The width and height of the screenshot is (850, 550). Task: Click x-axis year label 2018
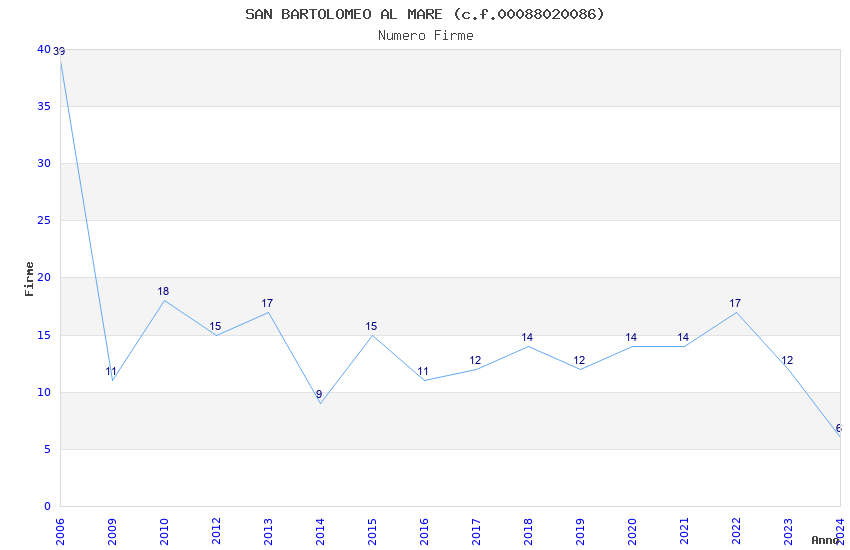(529, 532)
